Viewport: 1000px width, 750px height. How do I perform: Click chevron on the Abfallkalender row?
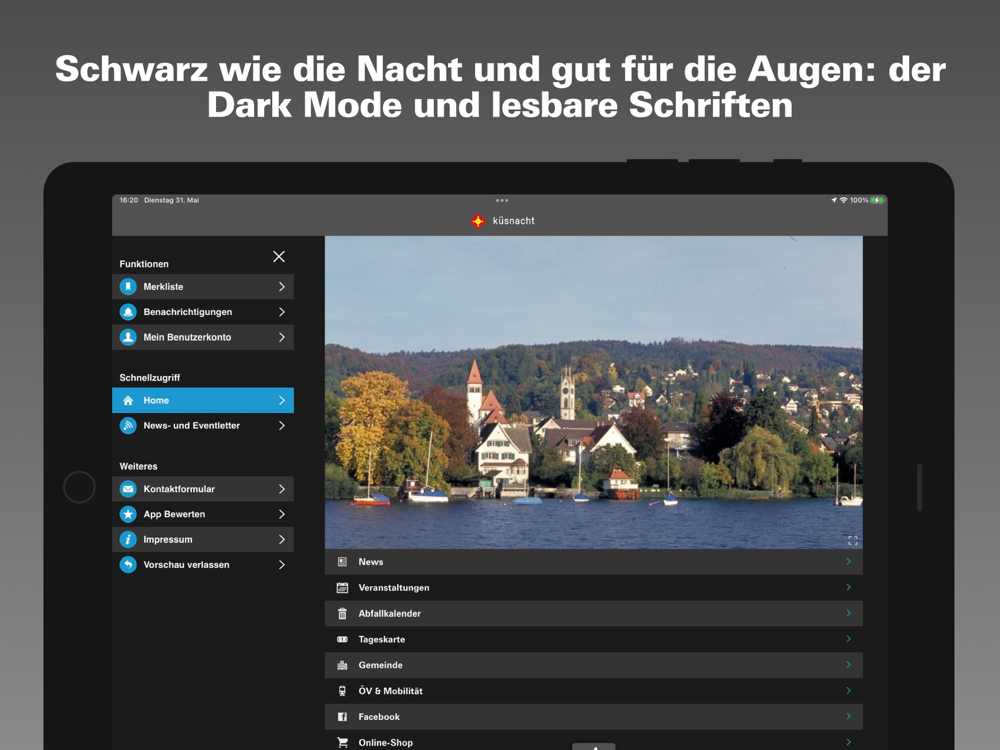[848, 613]
